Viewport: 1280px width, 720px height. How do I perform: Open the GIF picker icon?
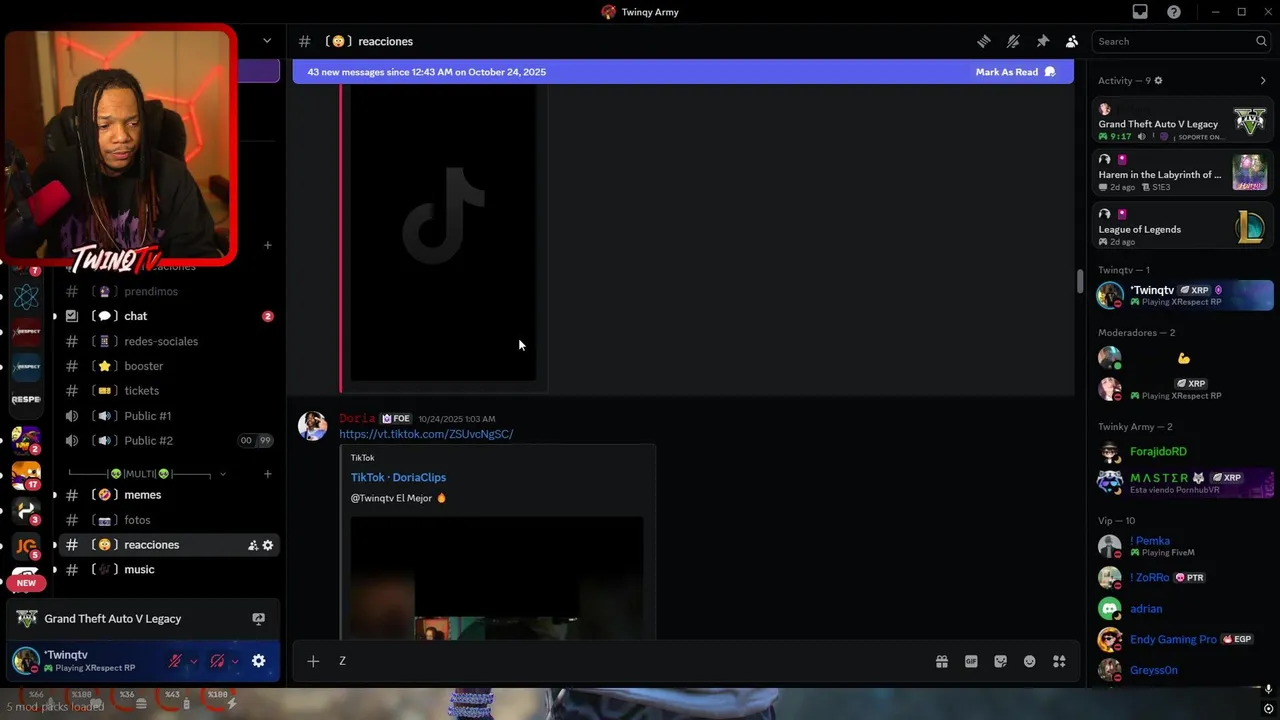tap(971, 661)
